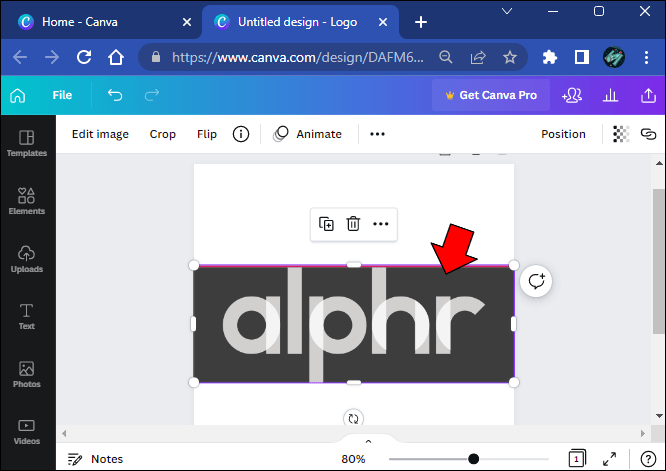Open the share collaborators icon

[572, 96]
